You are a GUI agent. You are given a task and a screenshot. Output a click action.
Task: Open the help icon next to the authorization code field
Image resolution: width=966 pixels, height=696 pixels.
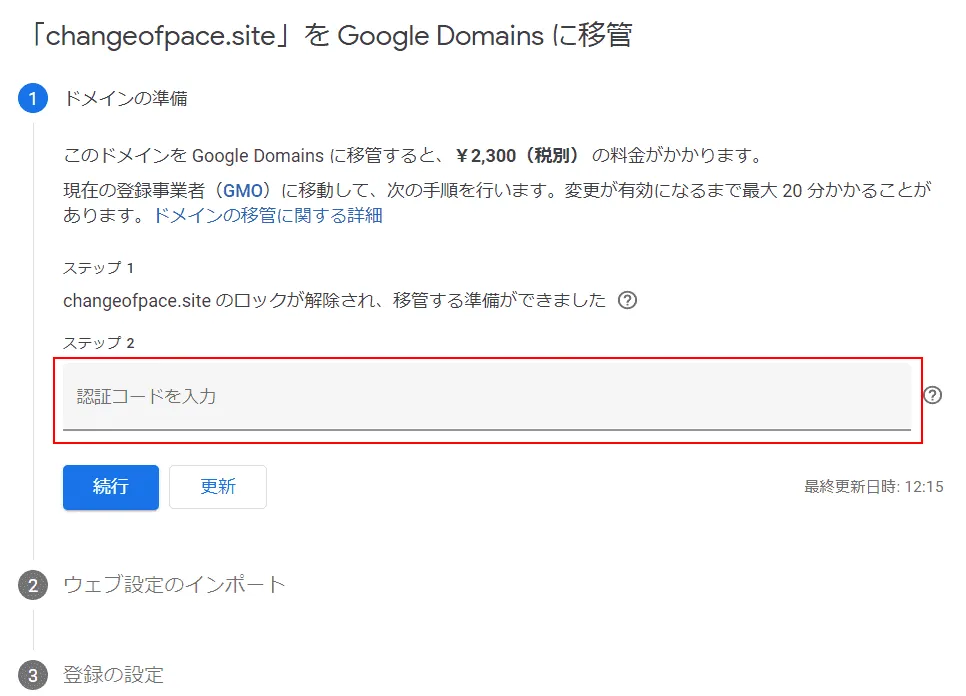click(x=933, y=396)
